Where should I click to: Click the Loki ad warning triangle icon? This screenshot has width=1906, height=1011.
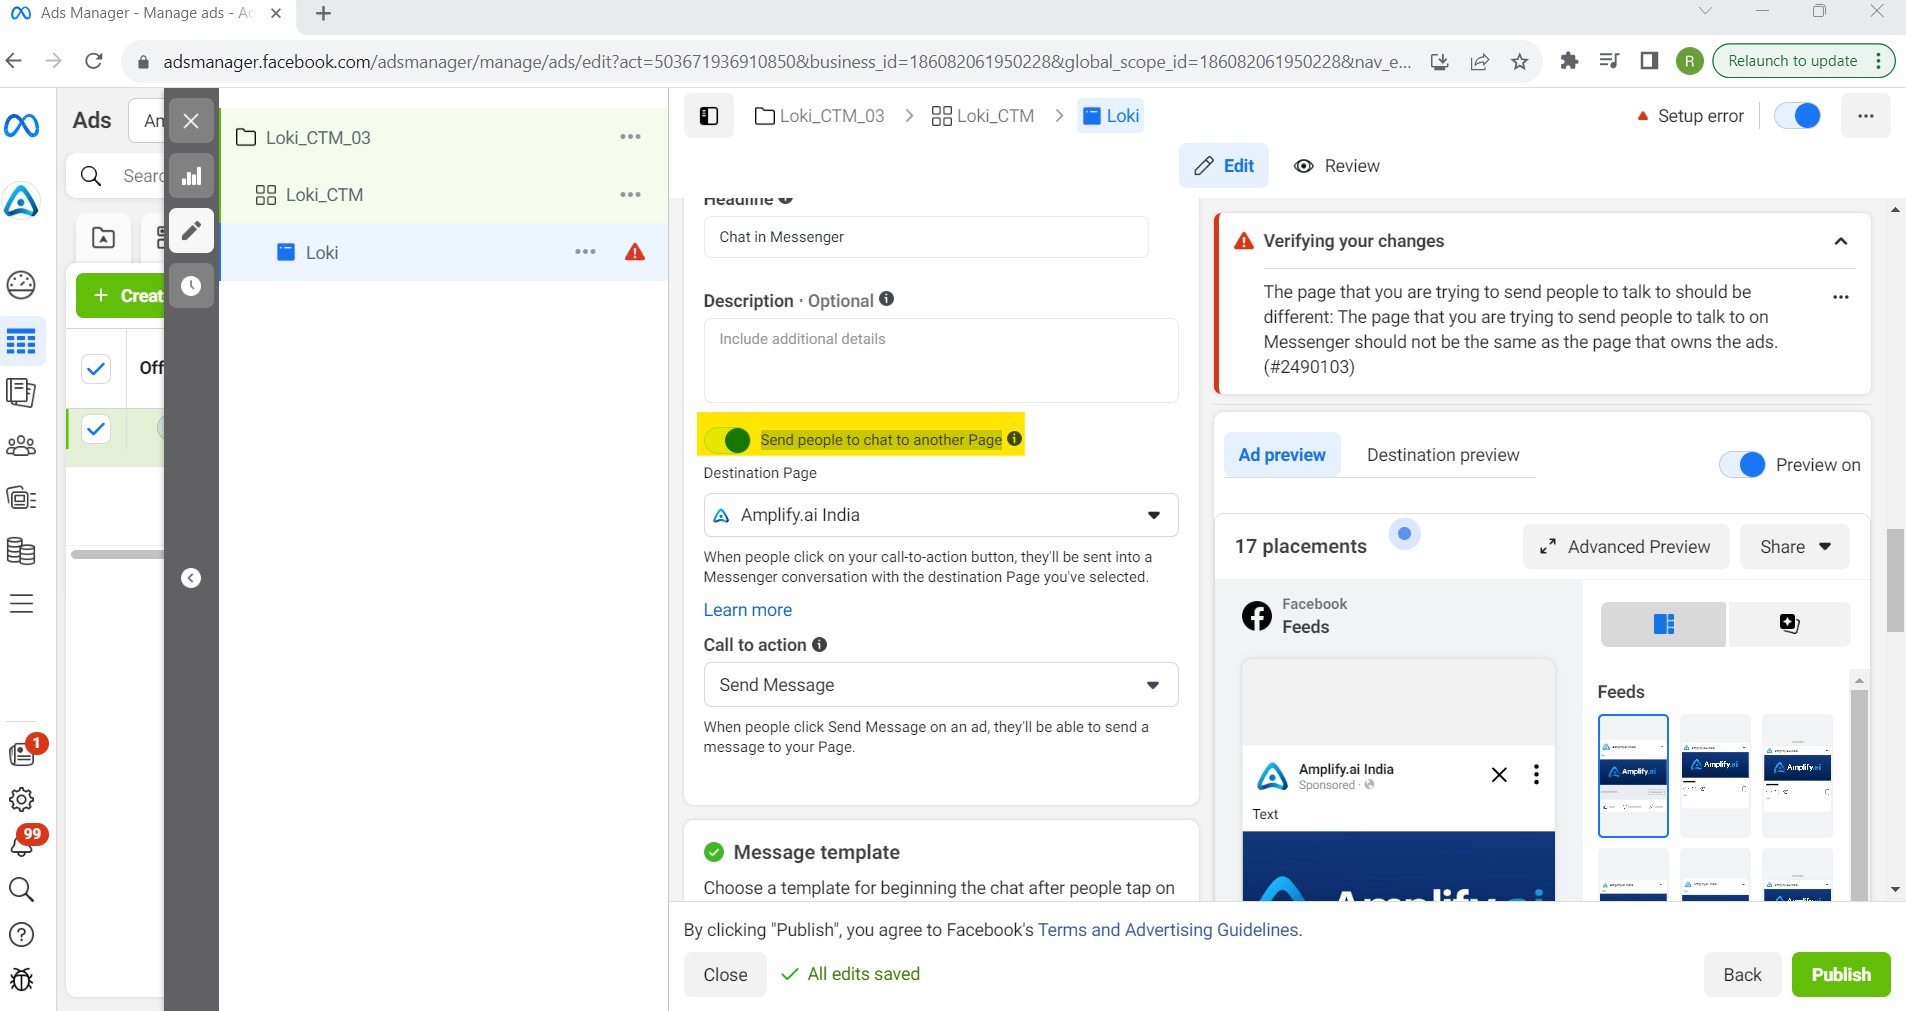[635, 252]
